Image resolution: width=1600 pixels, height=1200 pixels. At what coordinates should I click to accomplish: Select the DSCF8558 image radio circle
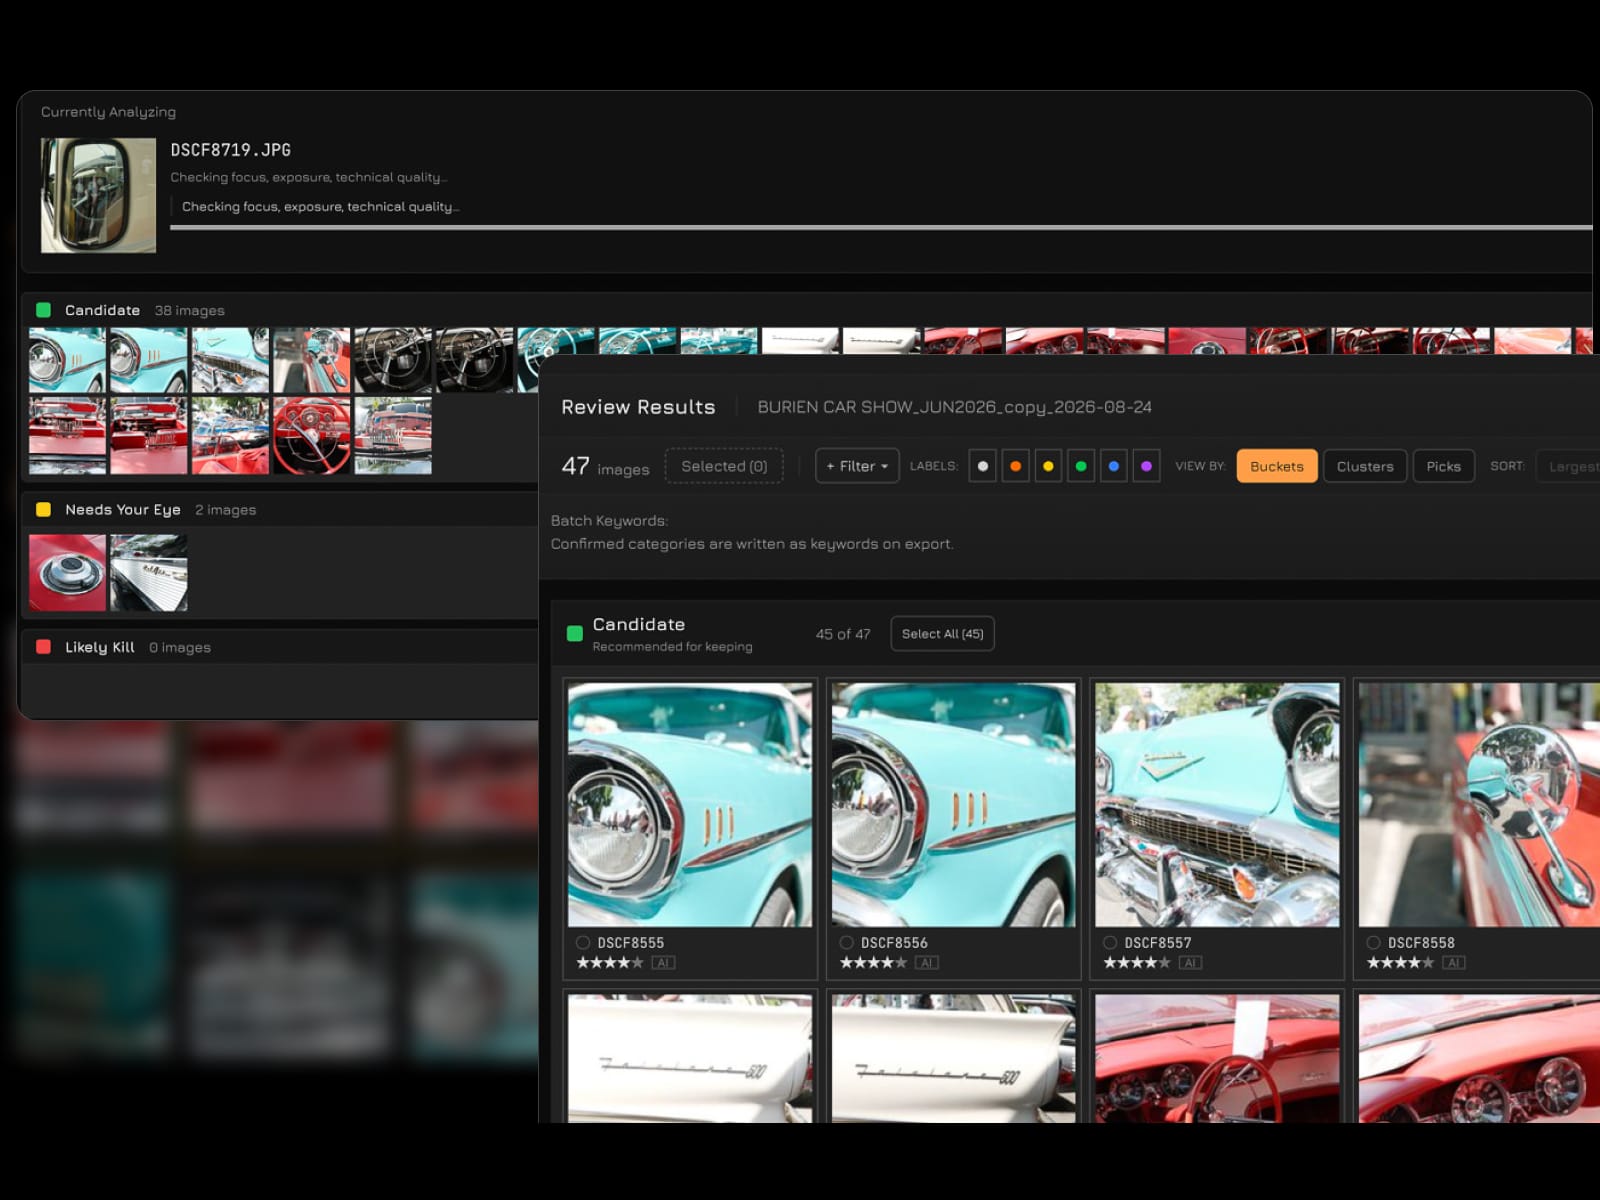pyautogui.click(x=1374, y=942)
